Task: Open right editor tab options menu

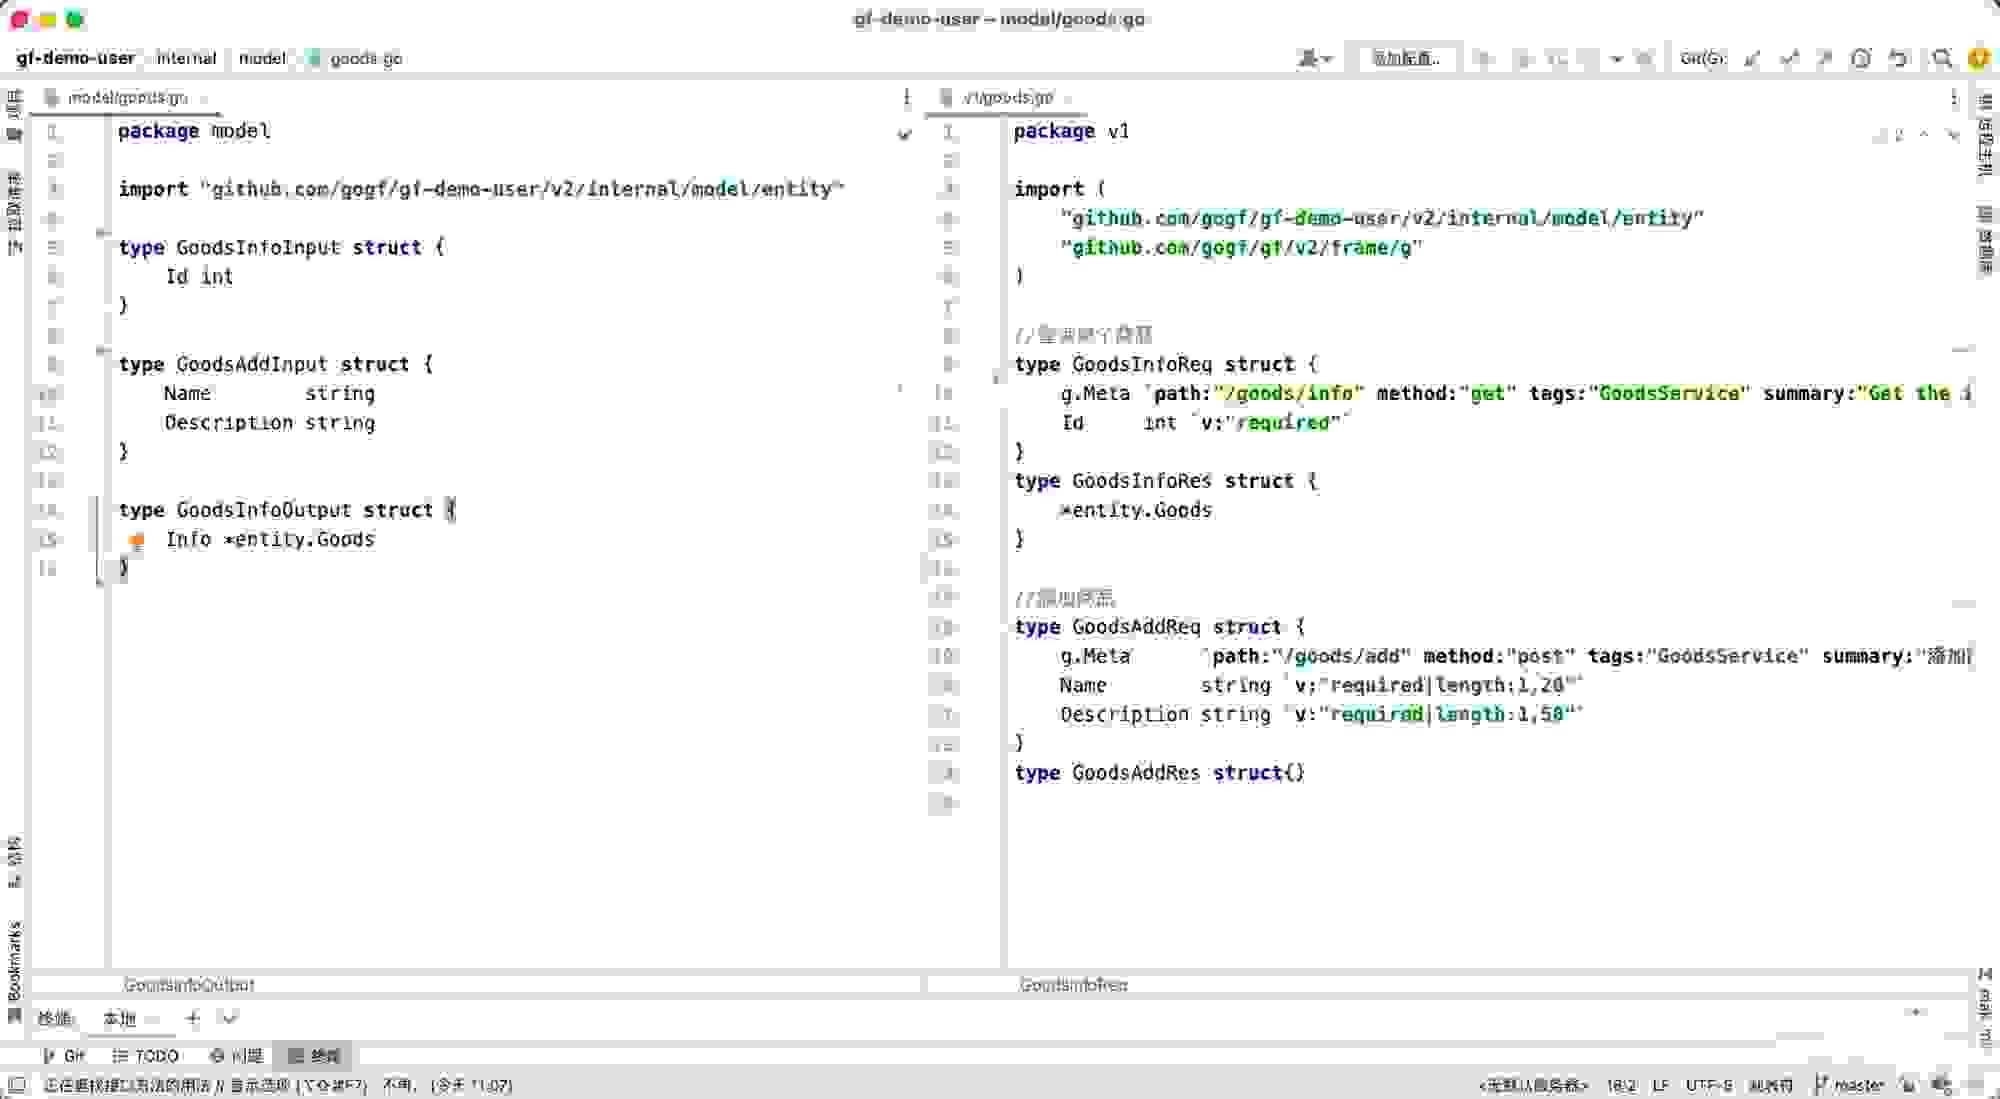Action: click(x=1953, y=98)
